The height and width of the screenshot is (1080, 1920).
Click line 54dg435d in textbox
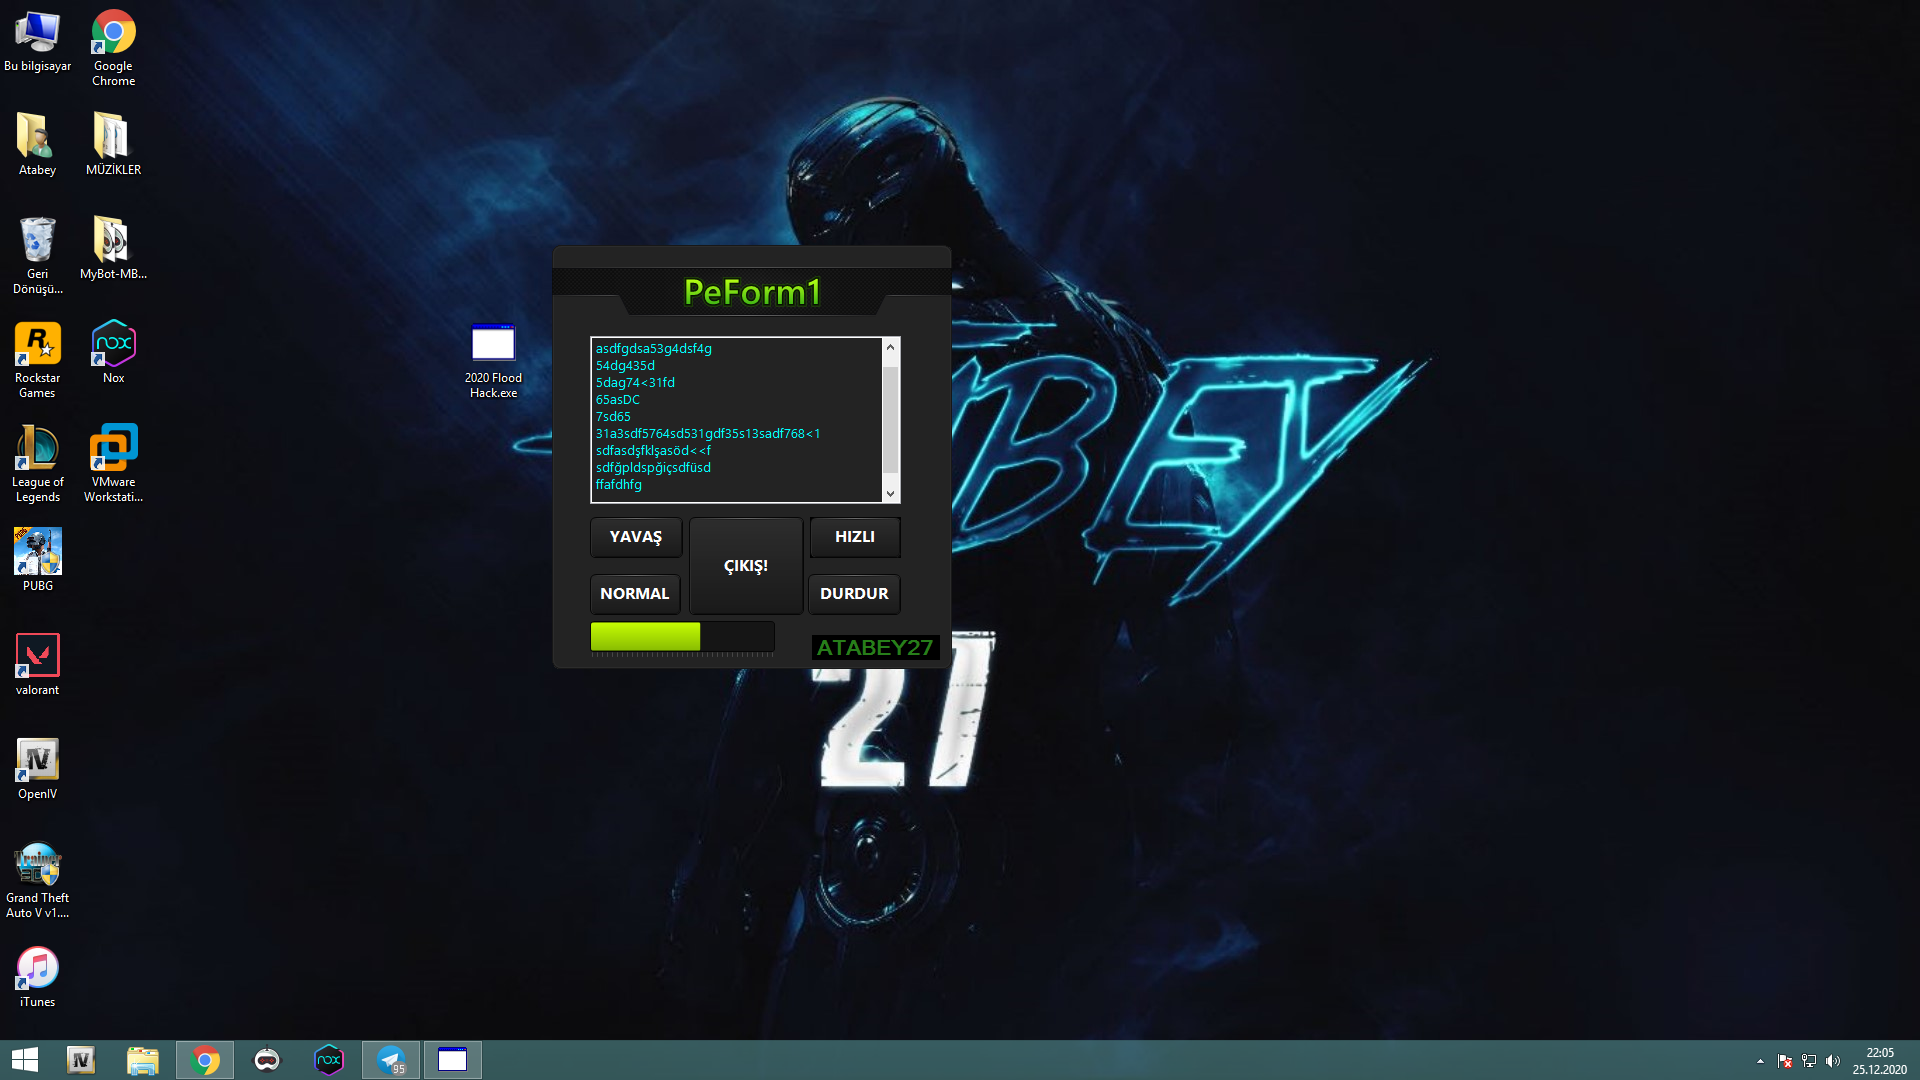pos(625,366)
